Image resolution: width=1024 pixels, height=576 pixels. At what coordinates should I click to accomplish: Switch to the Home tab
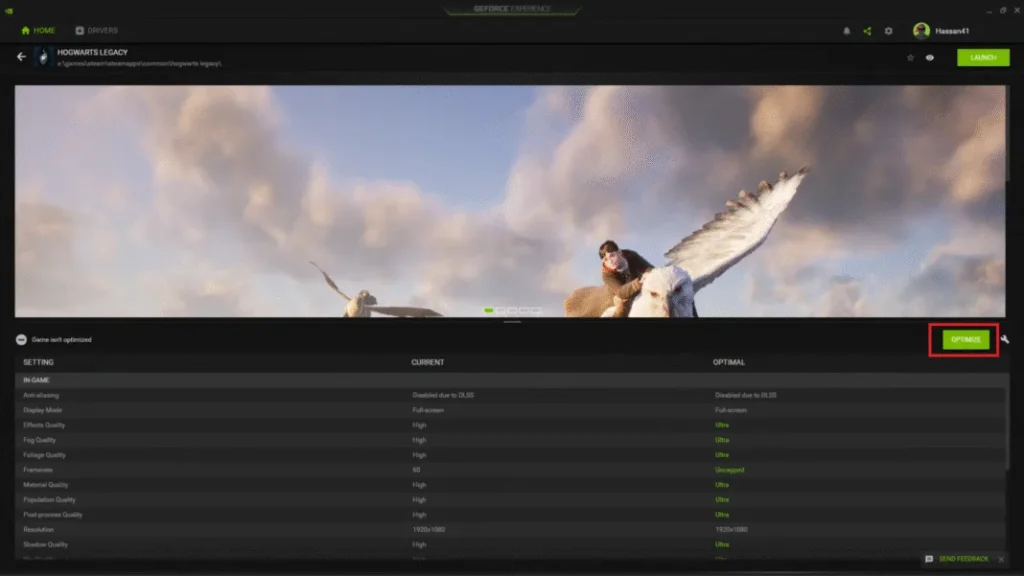(x=38, y=31)
